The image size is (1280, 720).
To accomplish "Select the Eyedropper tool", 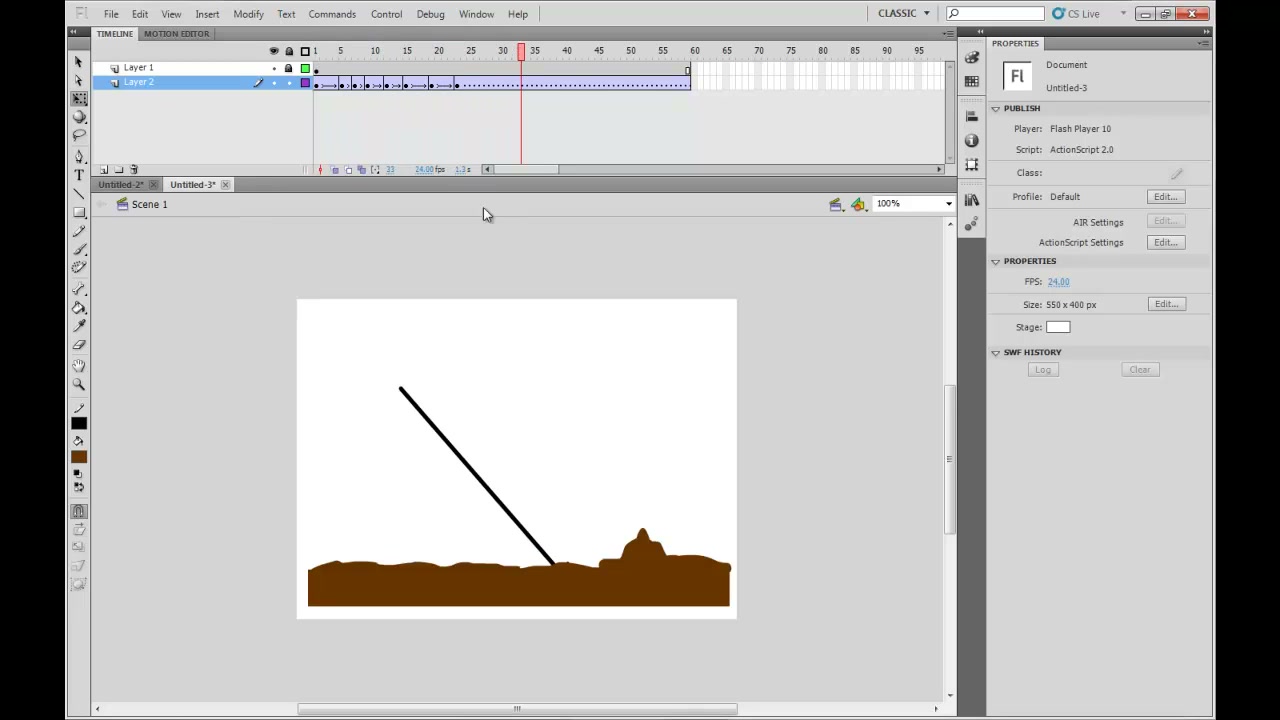I will coord(79,326).
